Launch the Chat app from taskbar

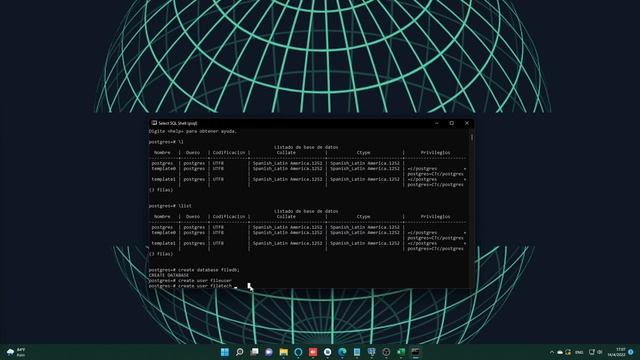[x=269, y=352]
